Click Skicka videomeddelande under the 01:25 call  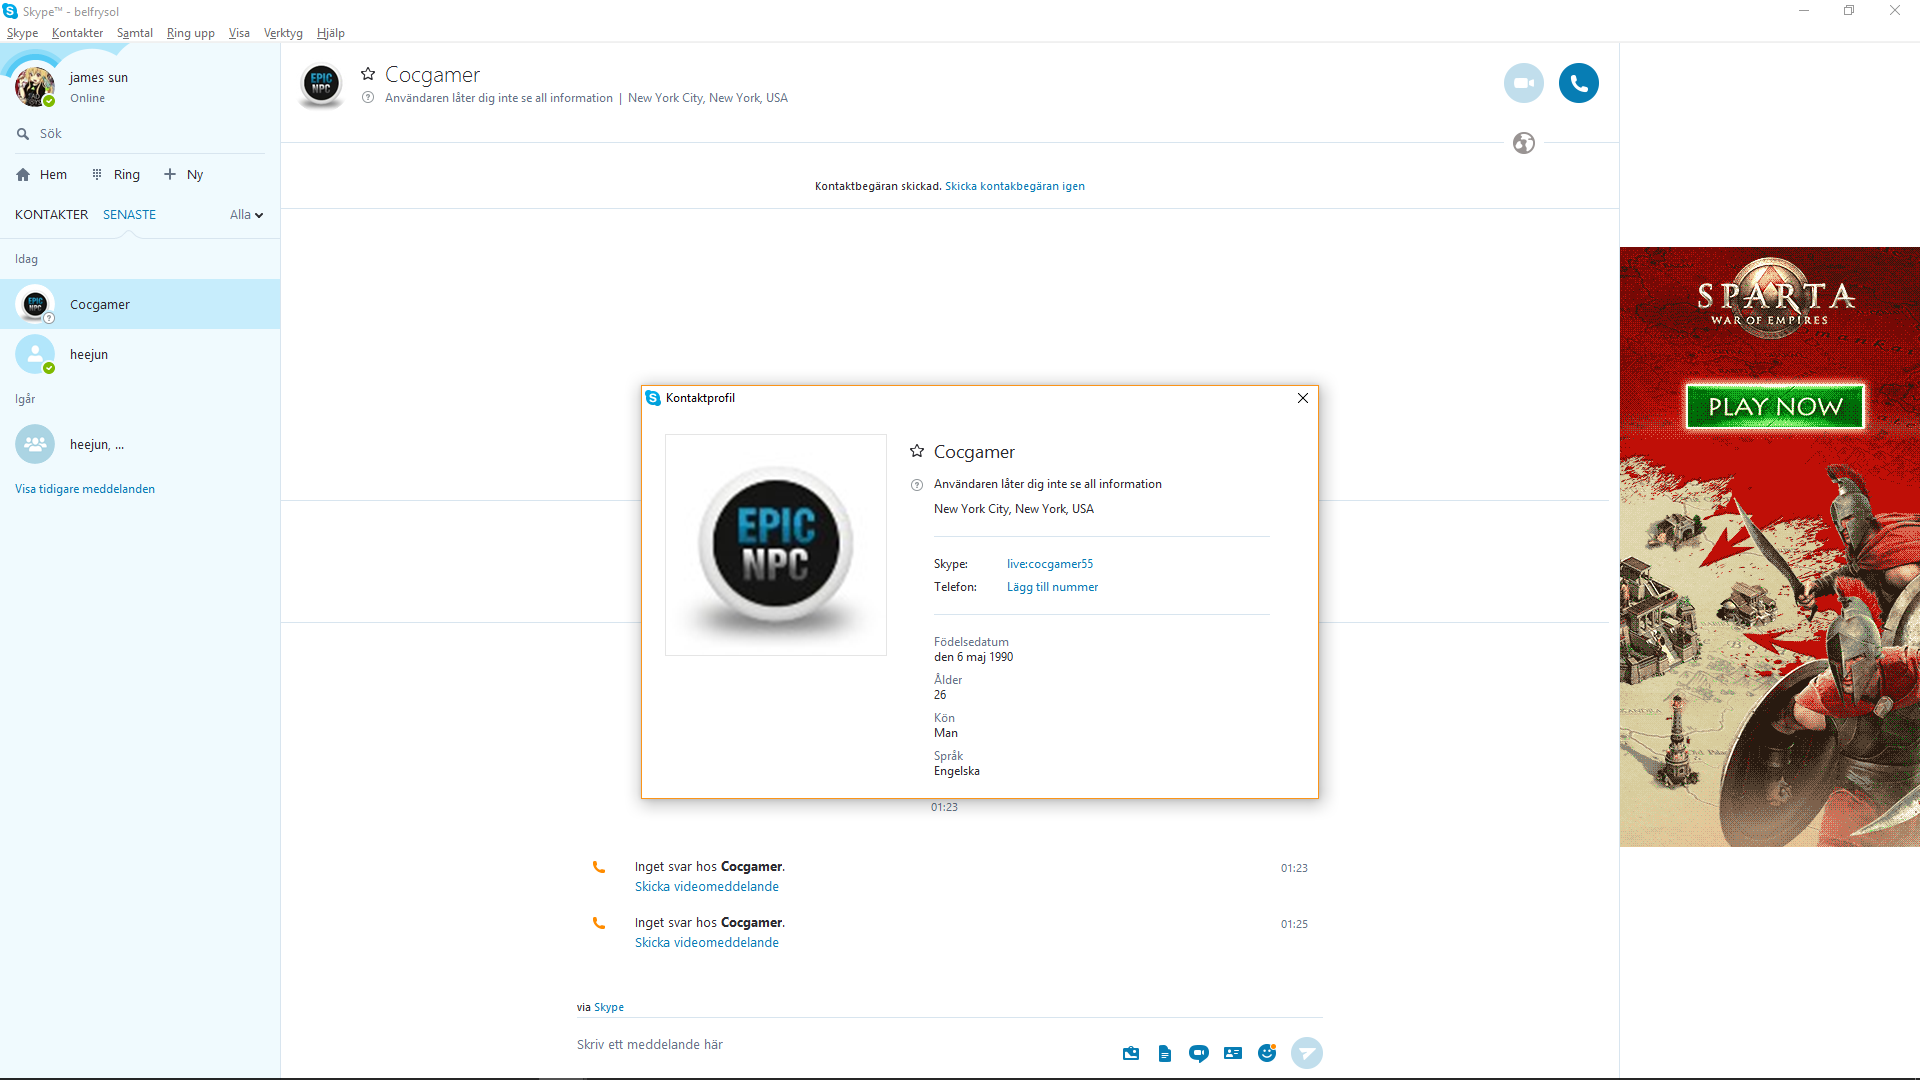pyautogui.click(x=706, y=943)
